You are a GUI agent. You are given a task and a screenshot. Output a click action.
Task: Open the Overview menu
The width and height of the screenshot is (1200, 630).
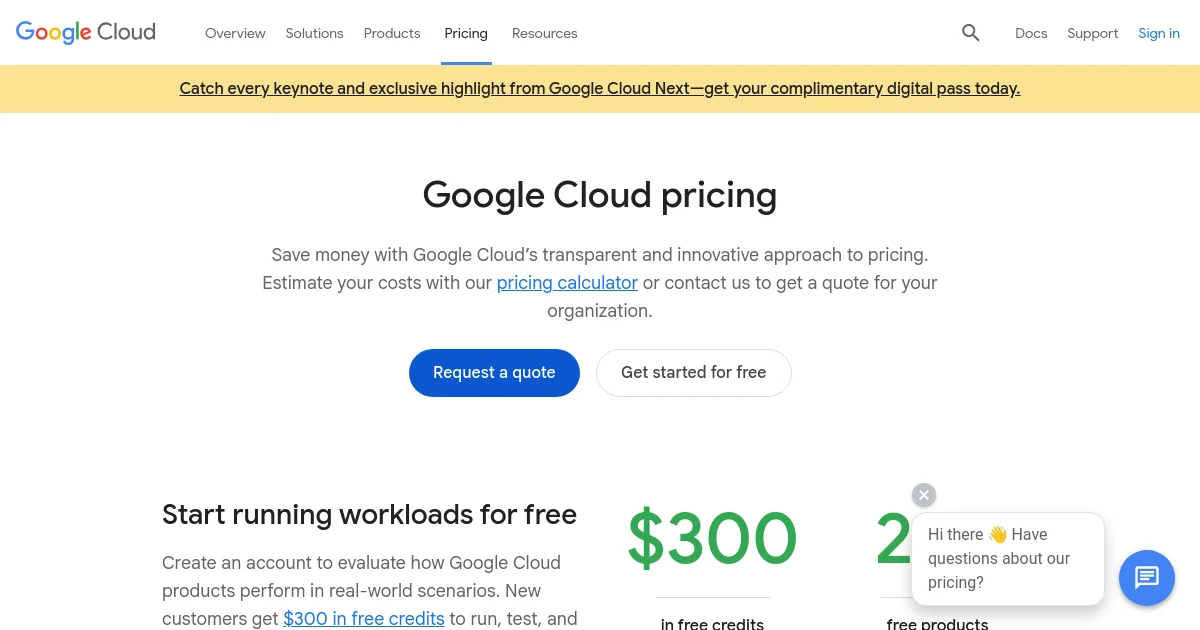[235, 33]
